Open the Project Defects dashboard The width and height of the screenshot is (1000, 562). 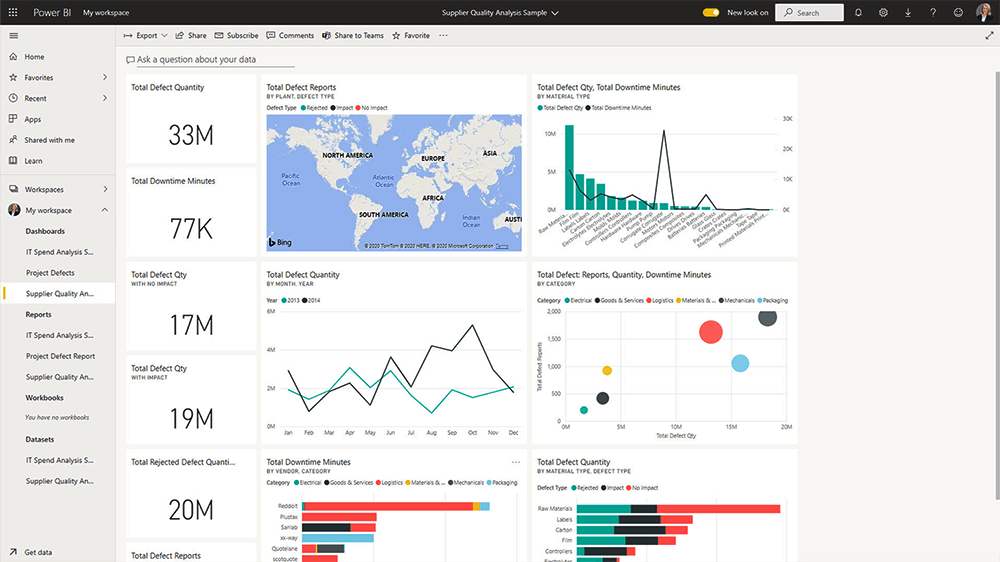[x=50, y=273]
